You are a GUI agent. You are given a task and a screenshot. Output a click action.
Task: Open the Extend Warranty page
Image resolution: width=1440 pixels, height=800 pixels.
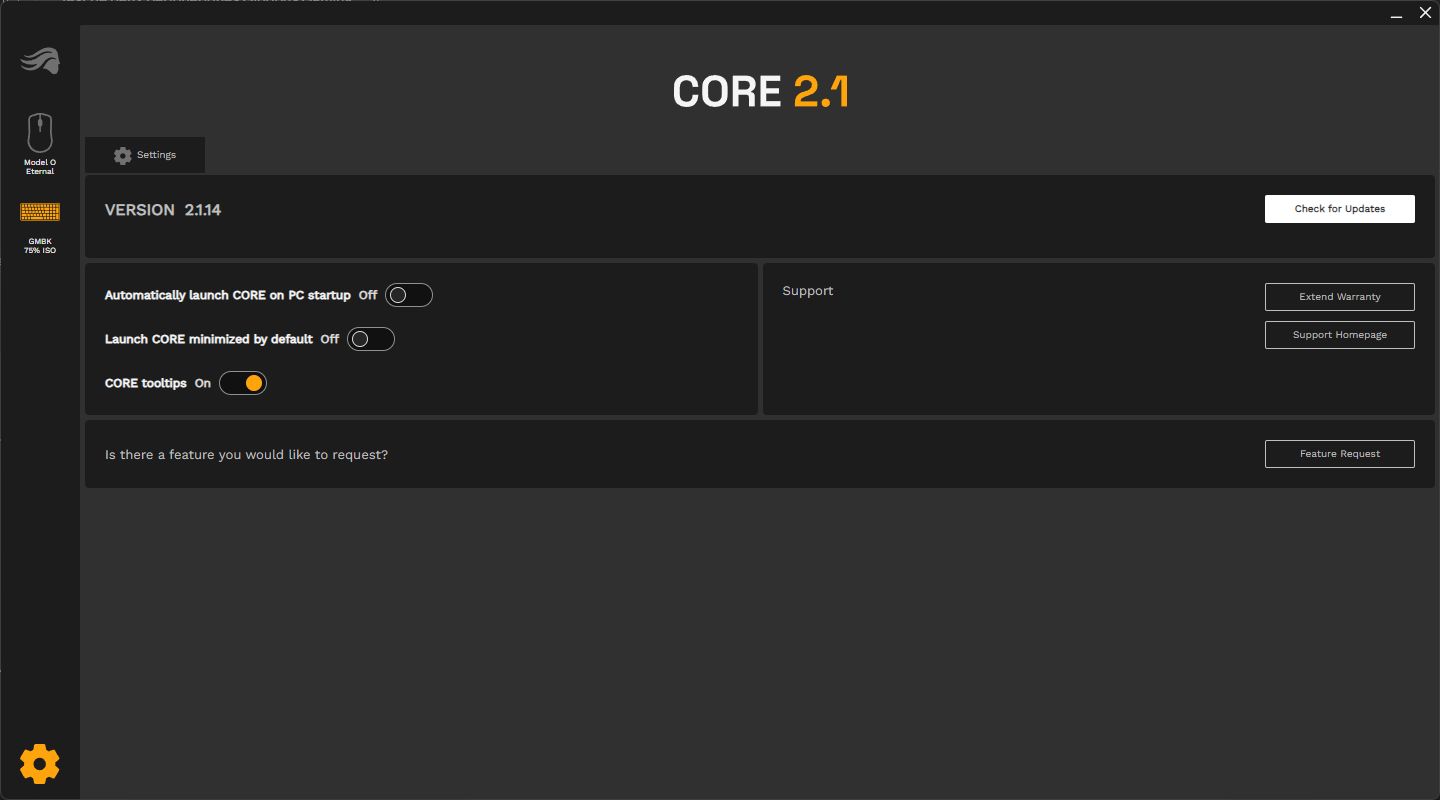coord(1340,297)
